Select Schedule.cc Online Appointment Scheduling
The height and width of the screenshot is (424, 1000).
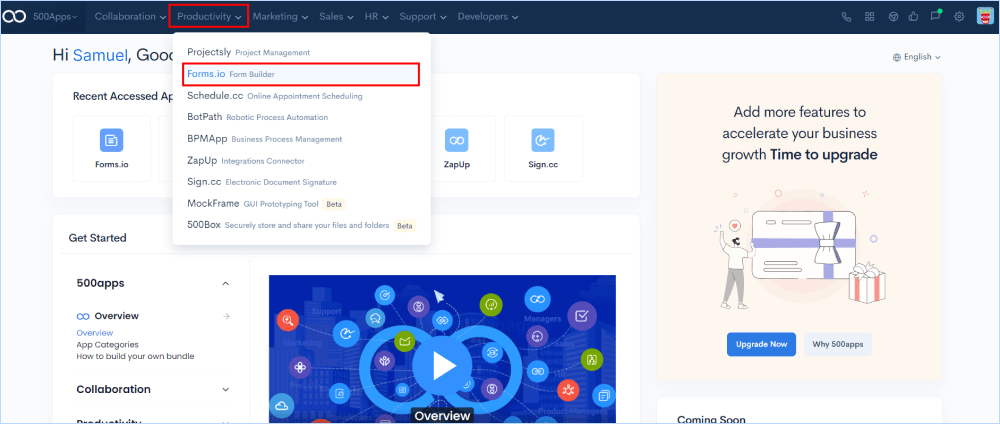301,96
